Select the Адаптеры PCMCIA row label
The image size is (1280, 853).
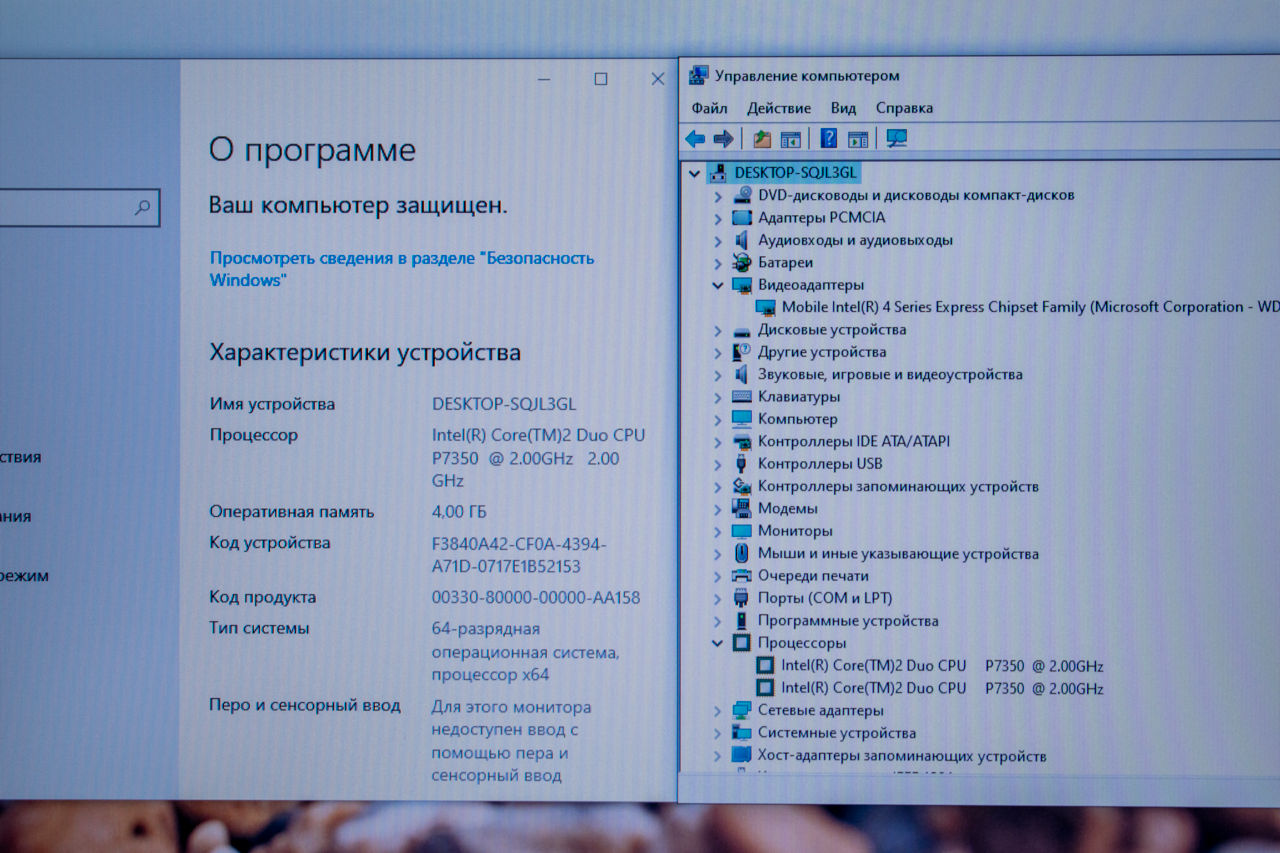click(821, 217)
